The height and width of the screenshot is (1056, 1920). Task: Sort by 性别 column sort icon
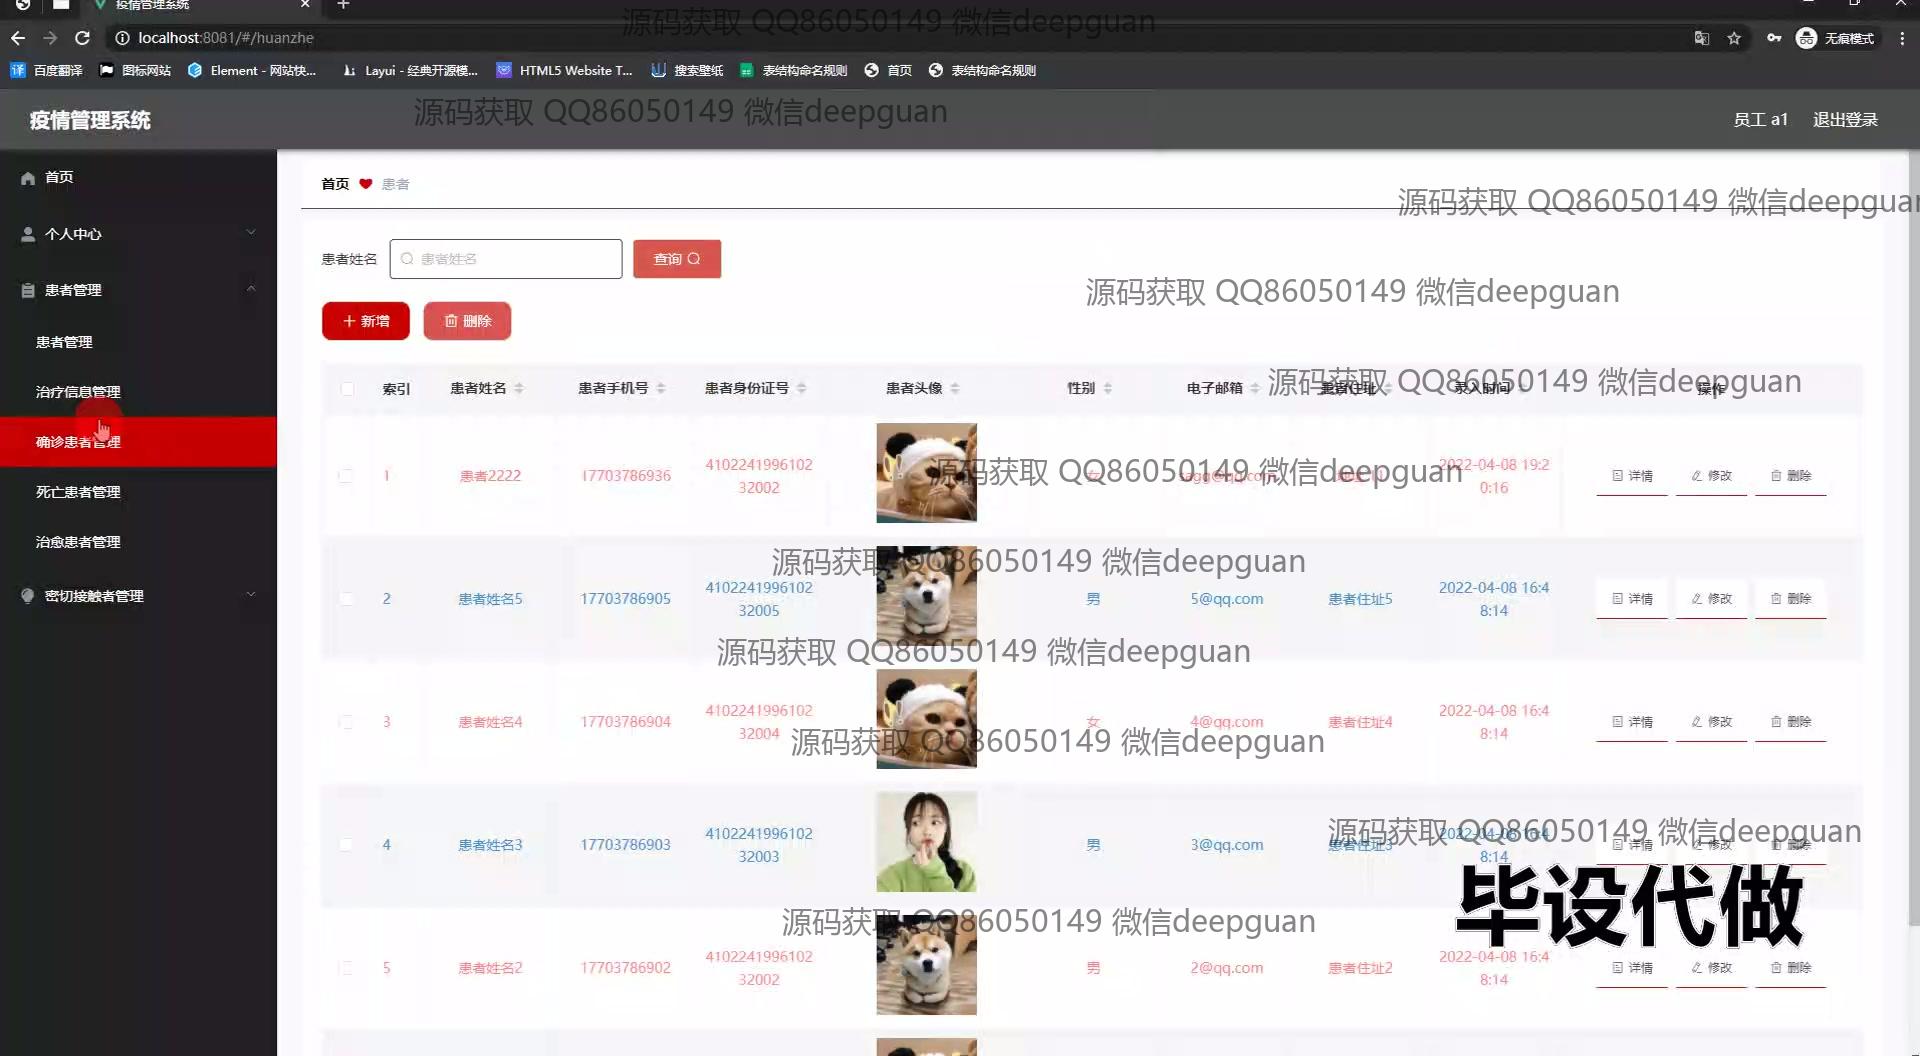(x=1108, y=388)
